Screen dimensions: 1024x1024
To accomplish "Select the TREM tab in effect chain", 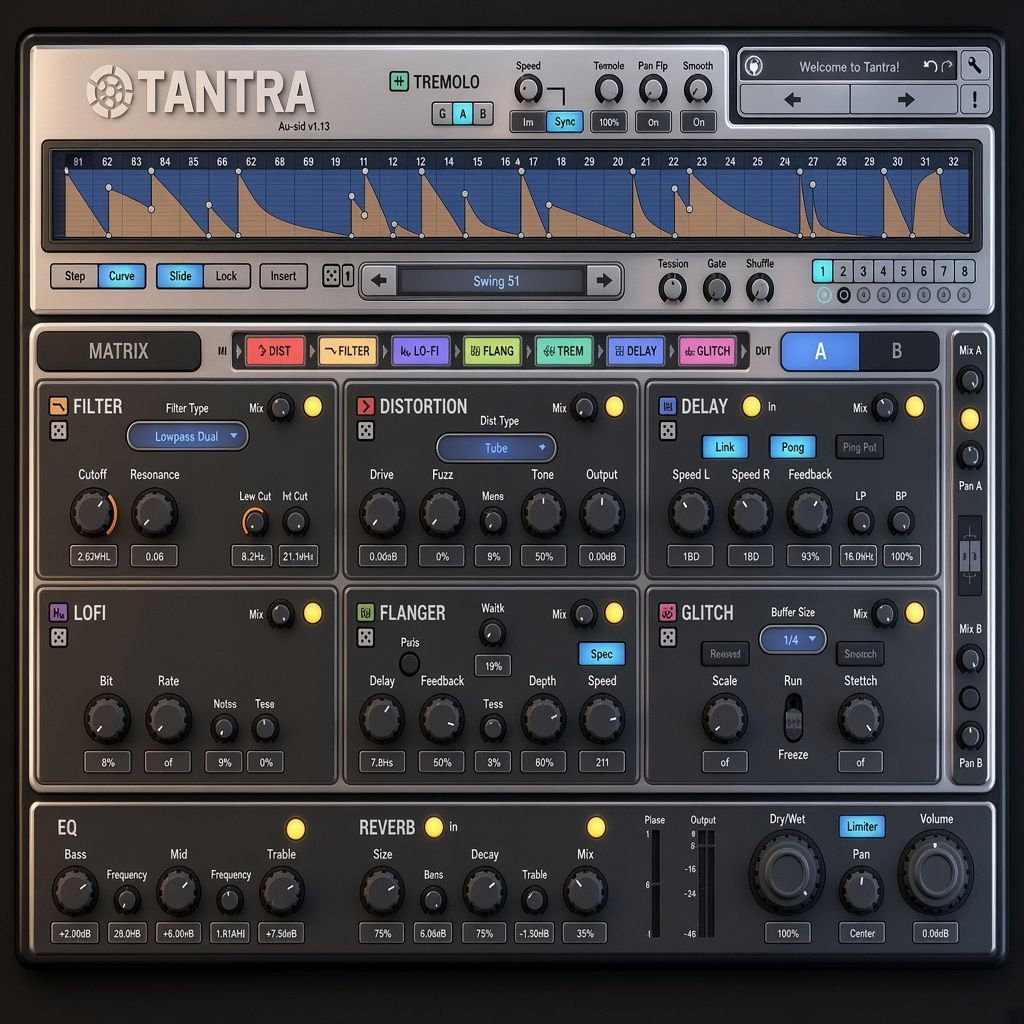I will pyautogui.click(x=564, y=351).
